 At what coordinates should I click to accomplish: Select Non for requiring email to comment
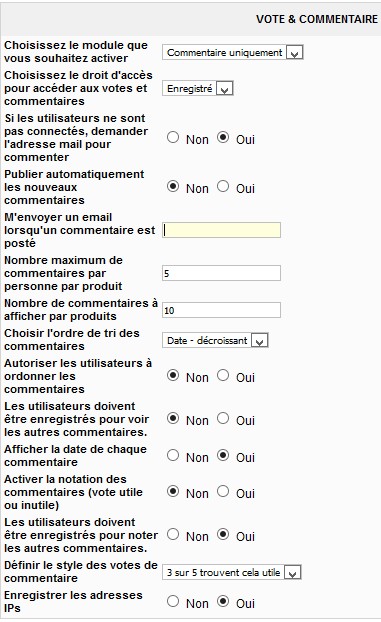(x=173, y=138)
